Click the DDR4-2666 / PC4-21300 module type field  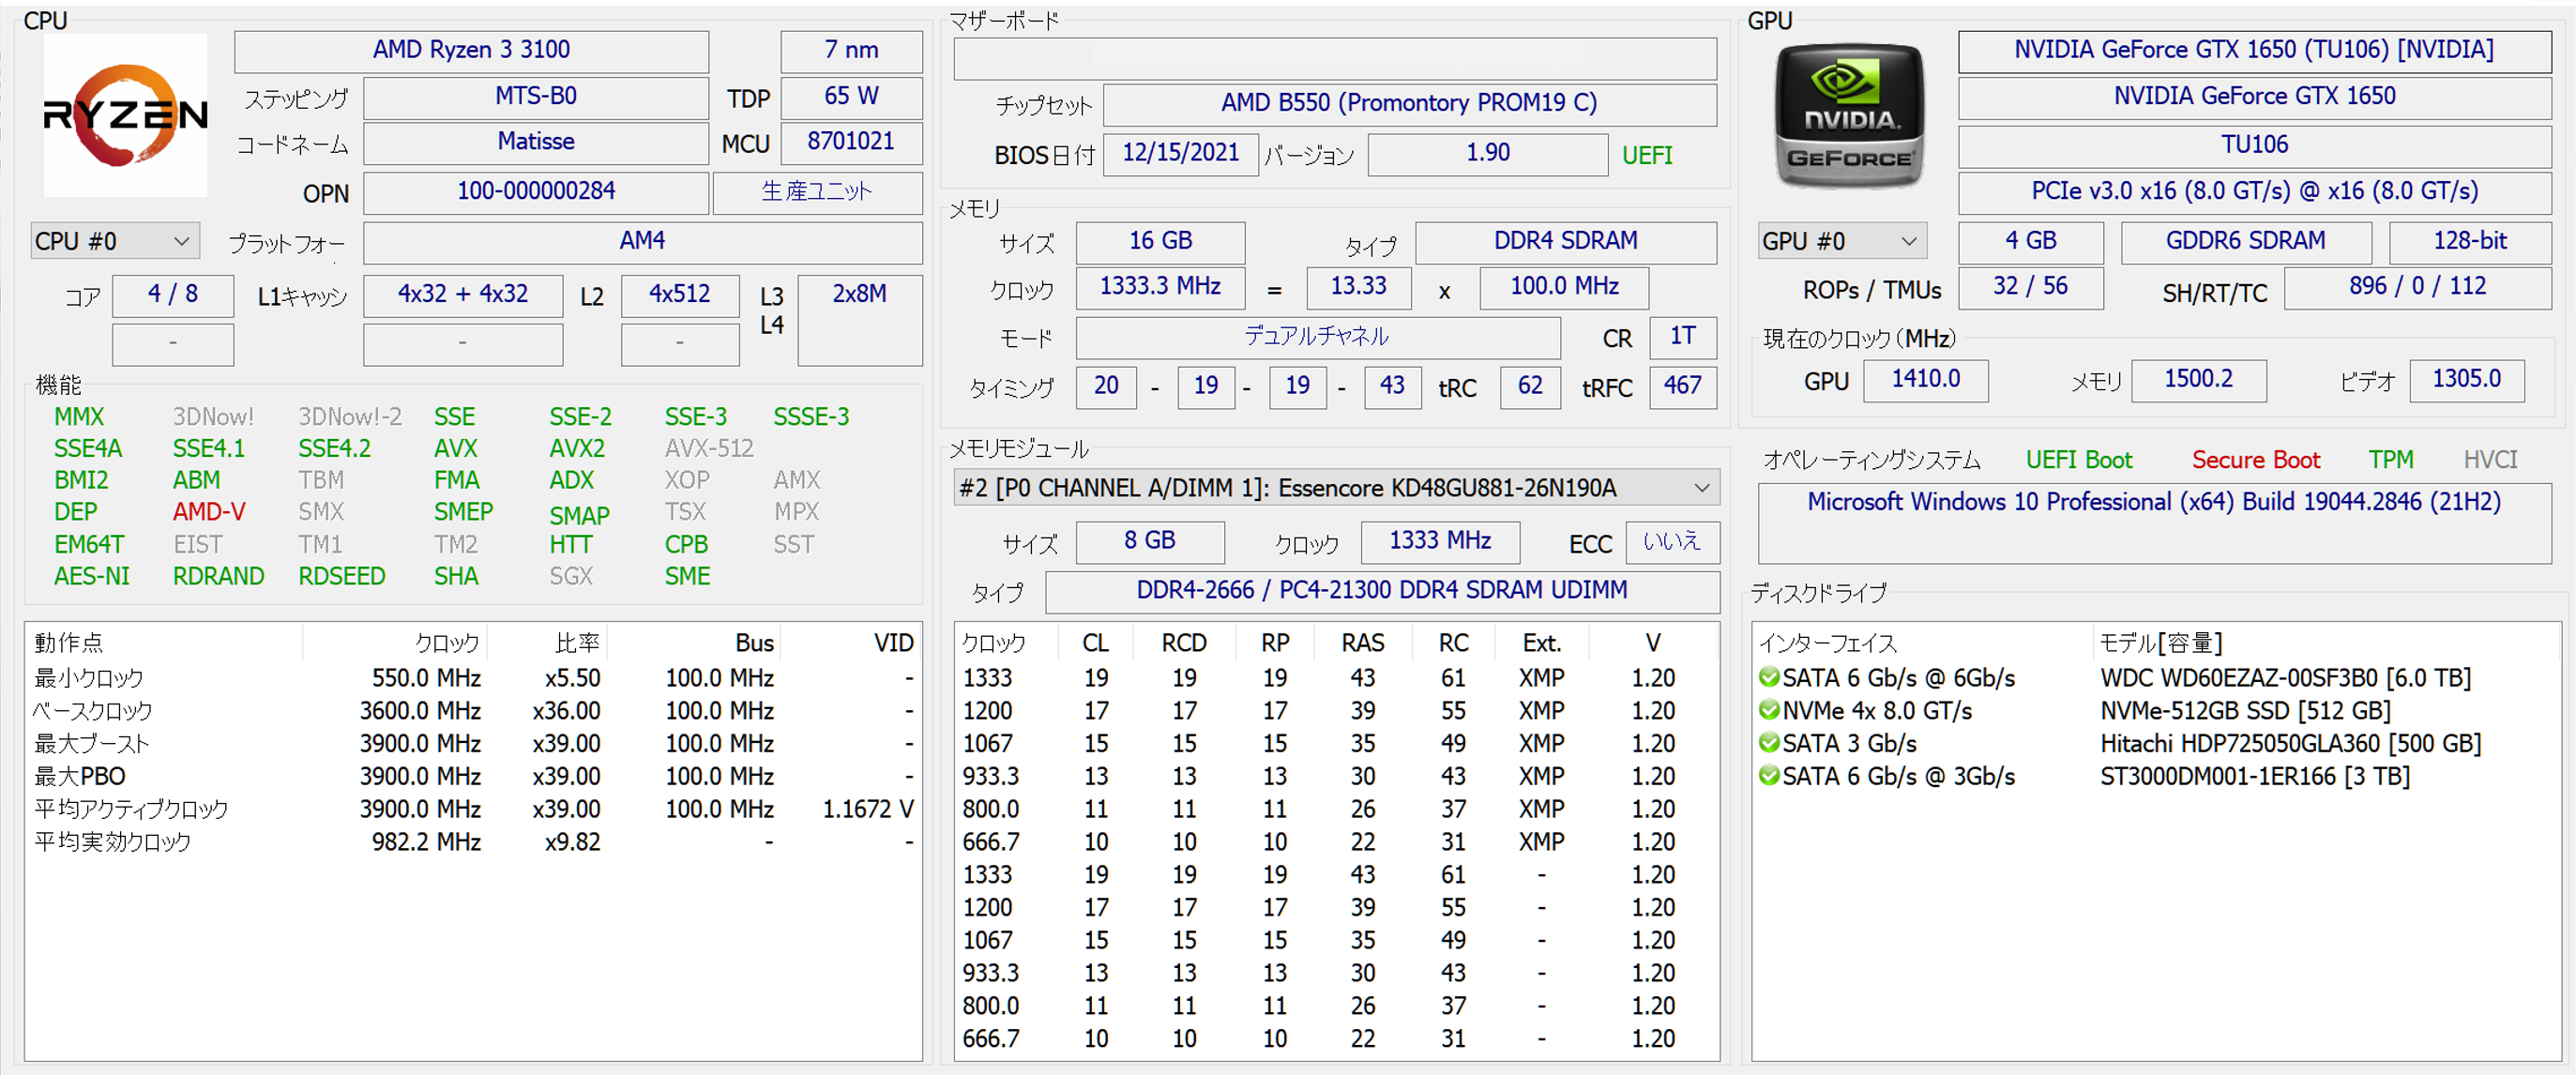click(x=1382, y=591)
